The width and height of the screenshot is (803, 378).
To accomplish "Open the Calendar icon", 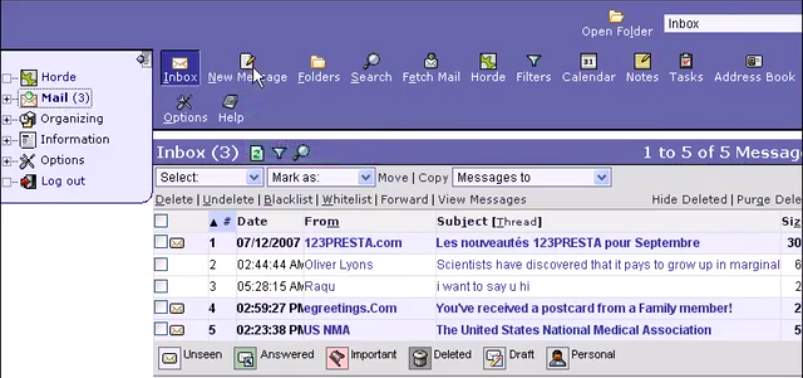I will (x=588, y=61).
